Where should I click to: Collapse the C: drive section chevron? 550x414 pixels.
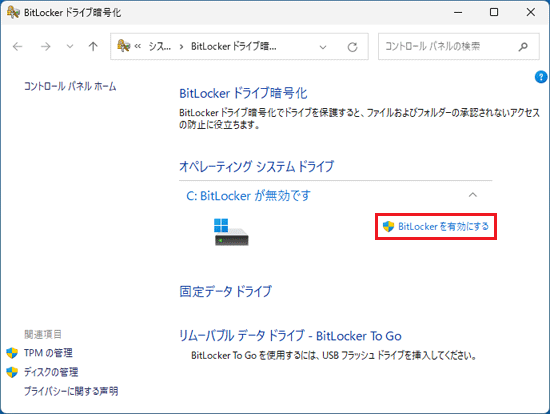[x=473, y=195]
